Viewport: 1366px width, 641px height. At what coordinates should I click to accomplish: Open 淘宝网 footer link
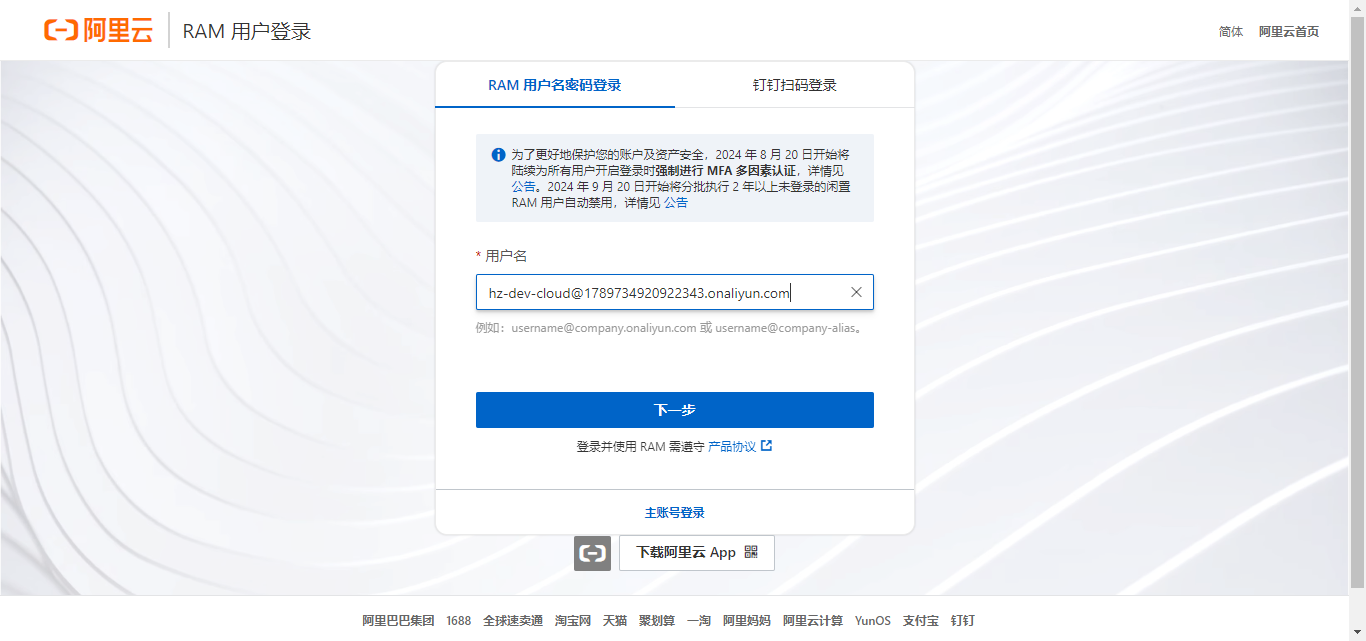pyautogui.click(x=573, y=620)
